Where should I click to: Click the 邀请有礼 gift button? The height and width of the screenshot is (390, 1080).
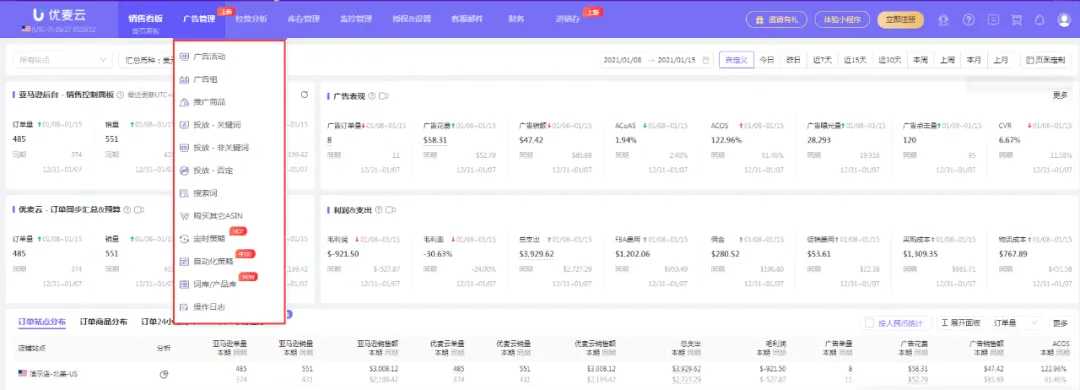[776, 20]
